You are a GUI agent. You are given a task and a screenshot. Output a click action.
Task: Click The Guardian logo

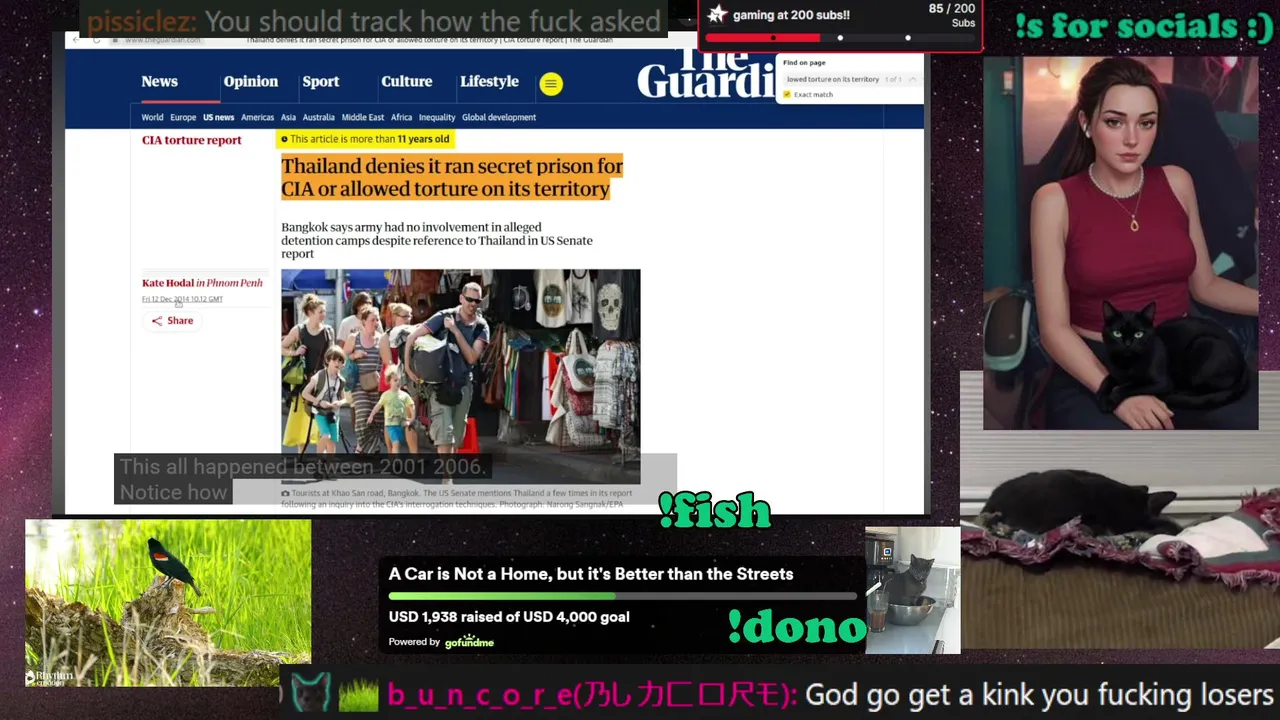706,72
